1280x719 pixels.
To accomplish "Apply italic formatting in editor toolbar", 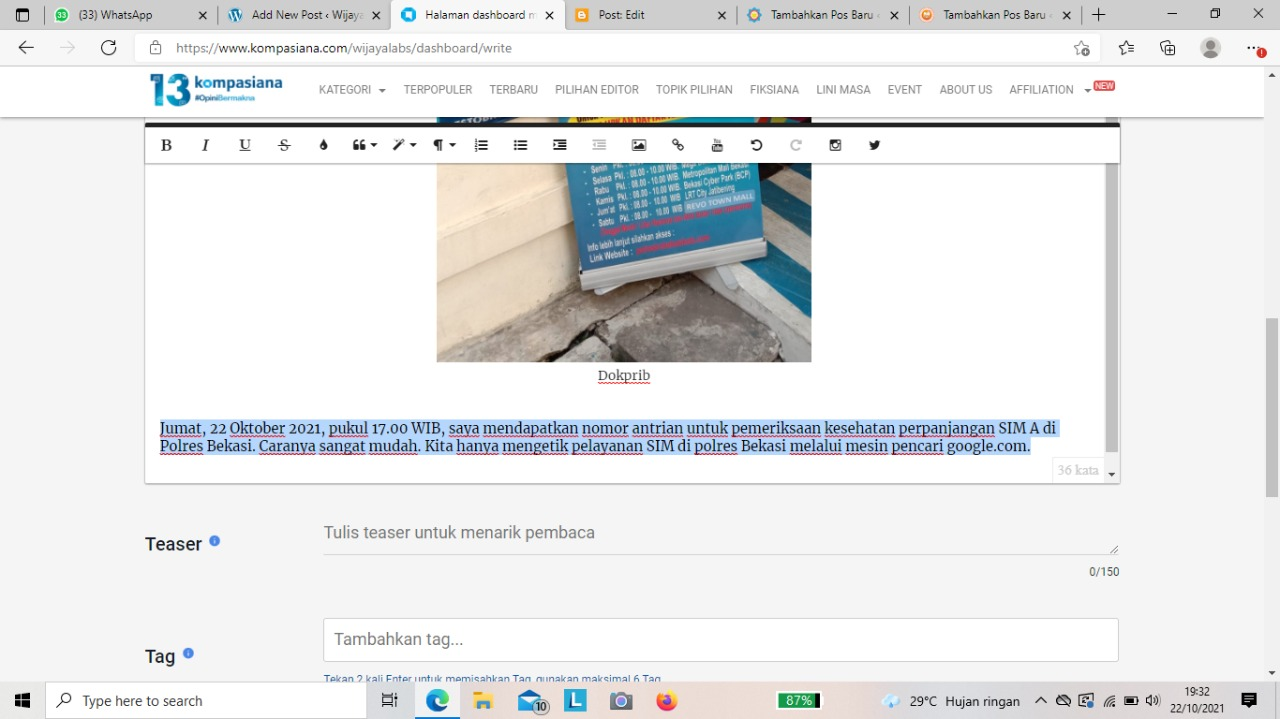I will tap(206, 145).
